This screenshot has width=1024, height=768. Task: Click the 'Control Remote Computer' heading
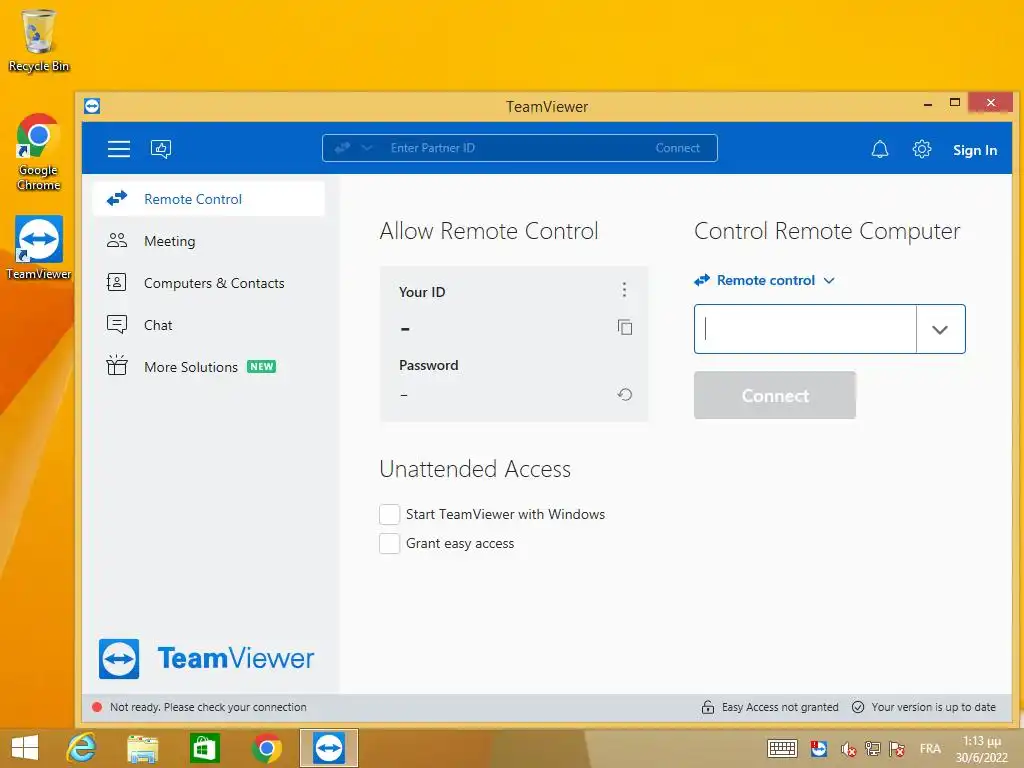click(827, 231)
